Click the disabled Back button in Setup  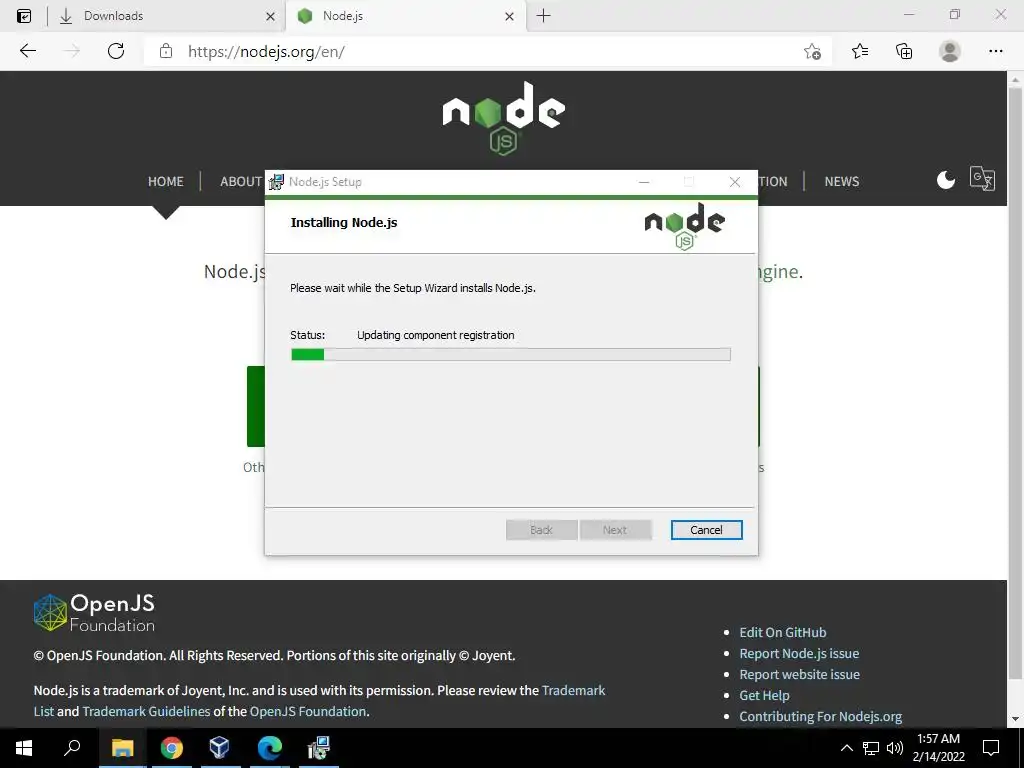[x=541, y=530]
